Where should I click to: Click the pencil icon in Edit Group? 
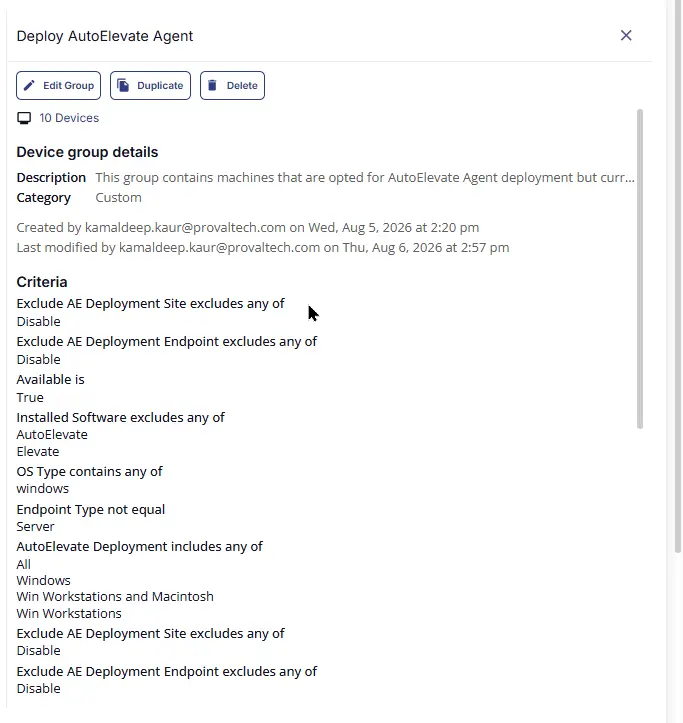click(29, 85)
